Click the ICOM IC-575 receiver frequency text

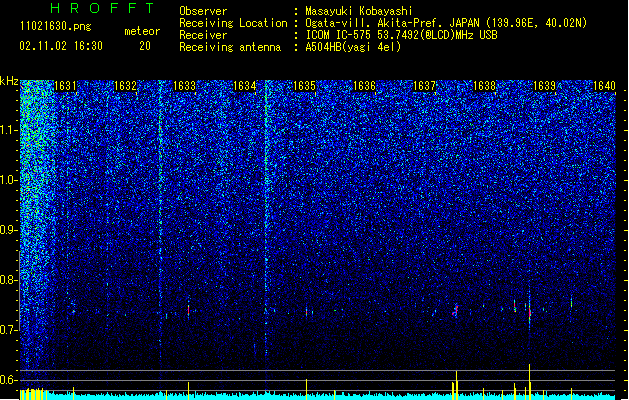tap(402, 35)
